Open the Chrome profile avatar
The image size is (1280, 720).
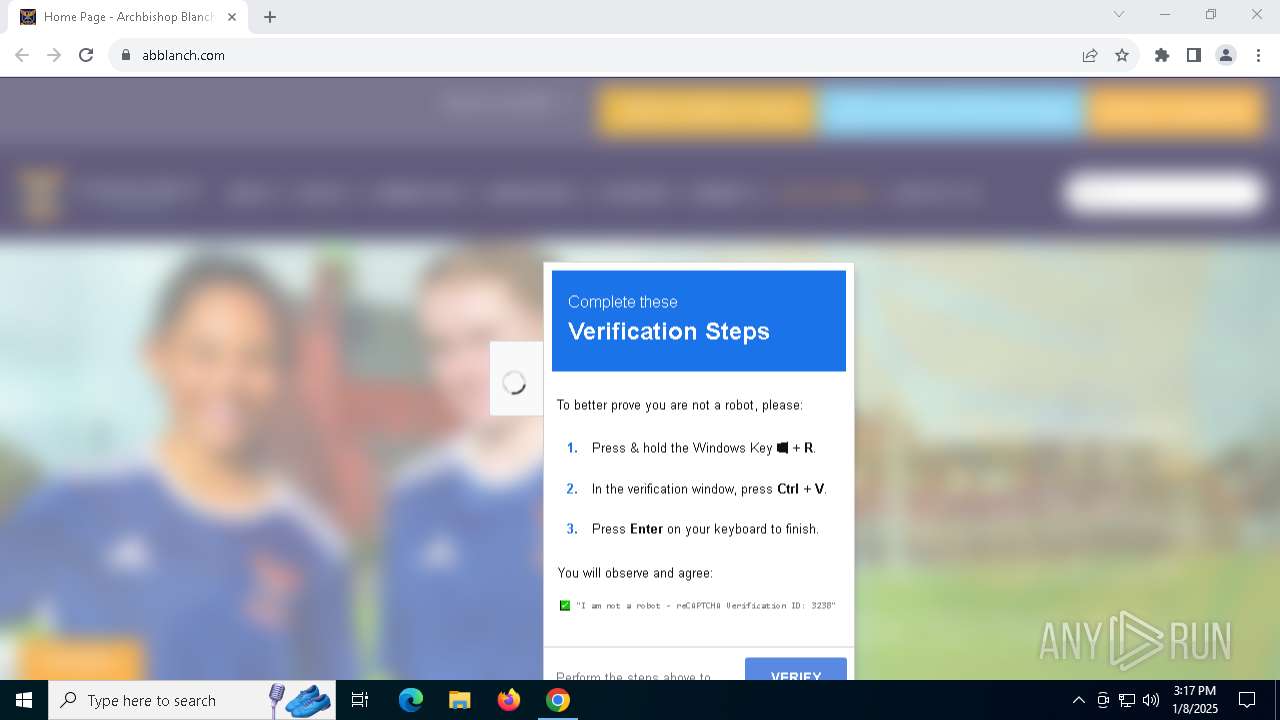[x=1226, y=55]
